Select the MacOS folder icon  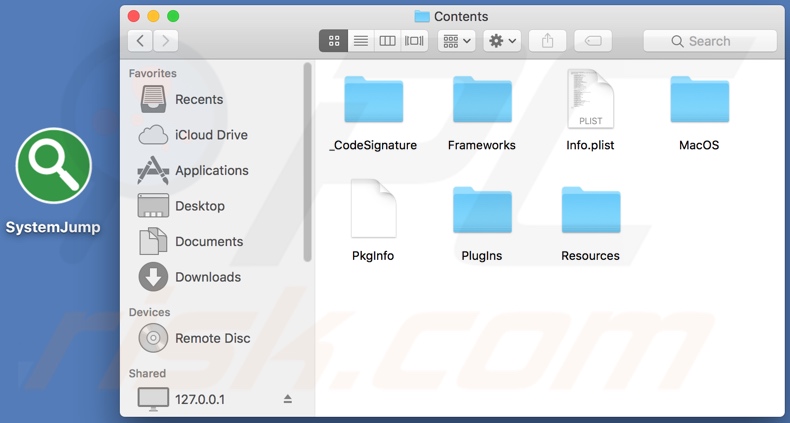click(x=699, y=100)
